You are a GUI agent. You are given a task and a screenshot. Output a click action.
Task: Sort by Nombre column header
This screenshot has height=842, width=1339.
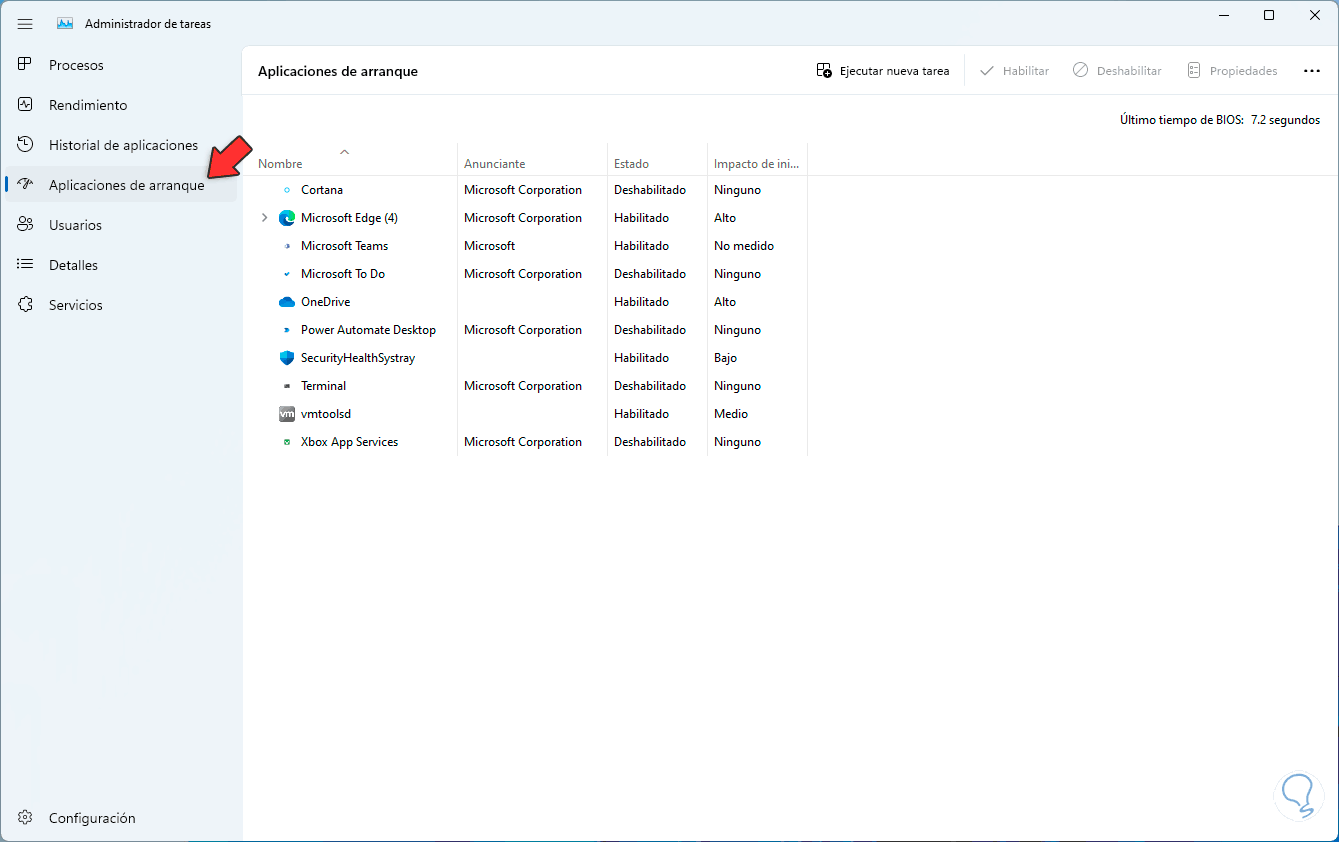[x=350, y=160]
